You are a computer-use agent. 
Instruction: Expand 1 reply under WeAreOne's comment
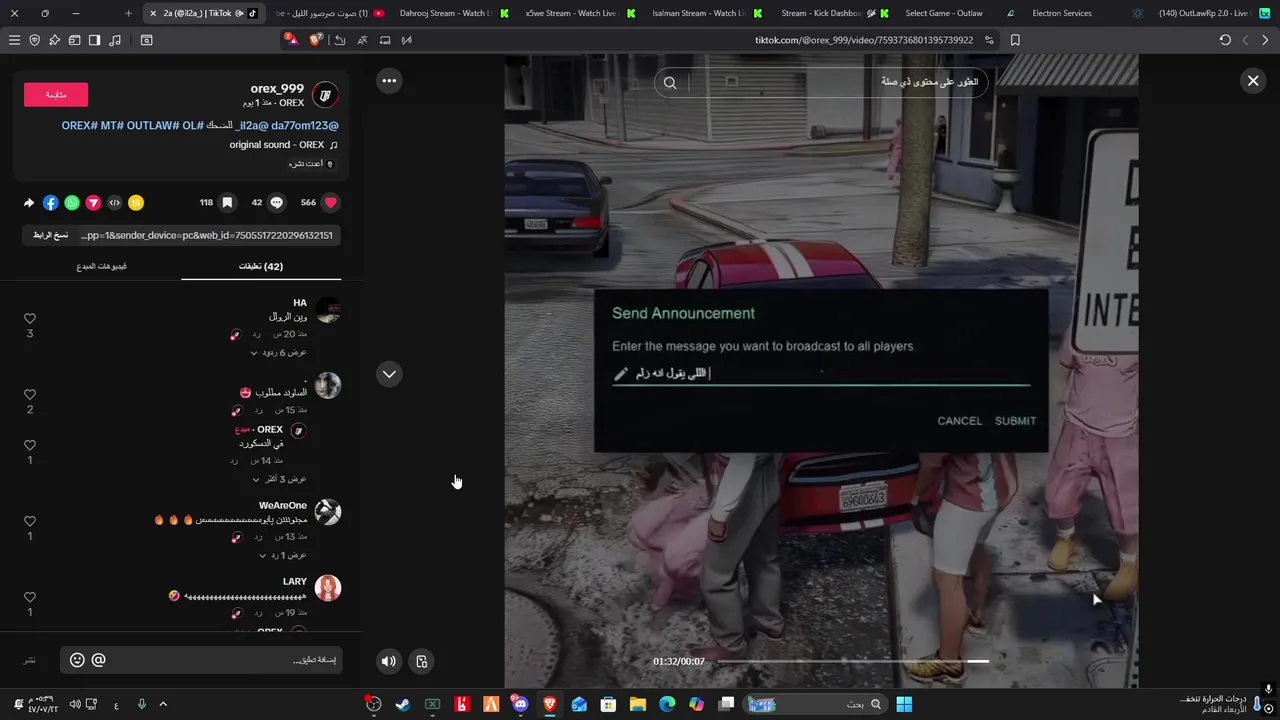[282, 555]
